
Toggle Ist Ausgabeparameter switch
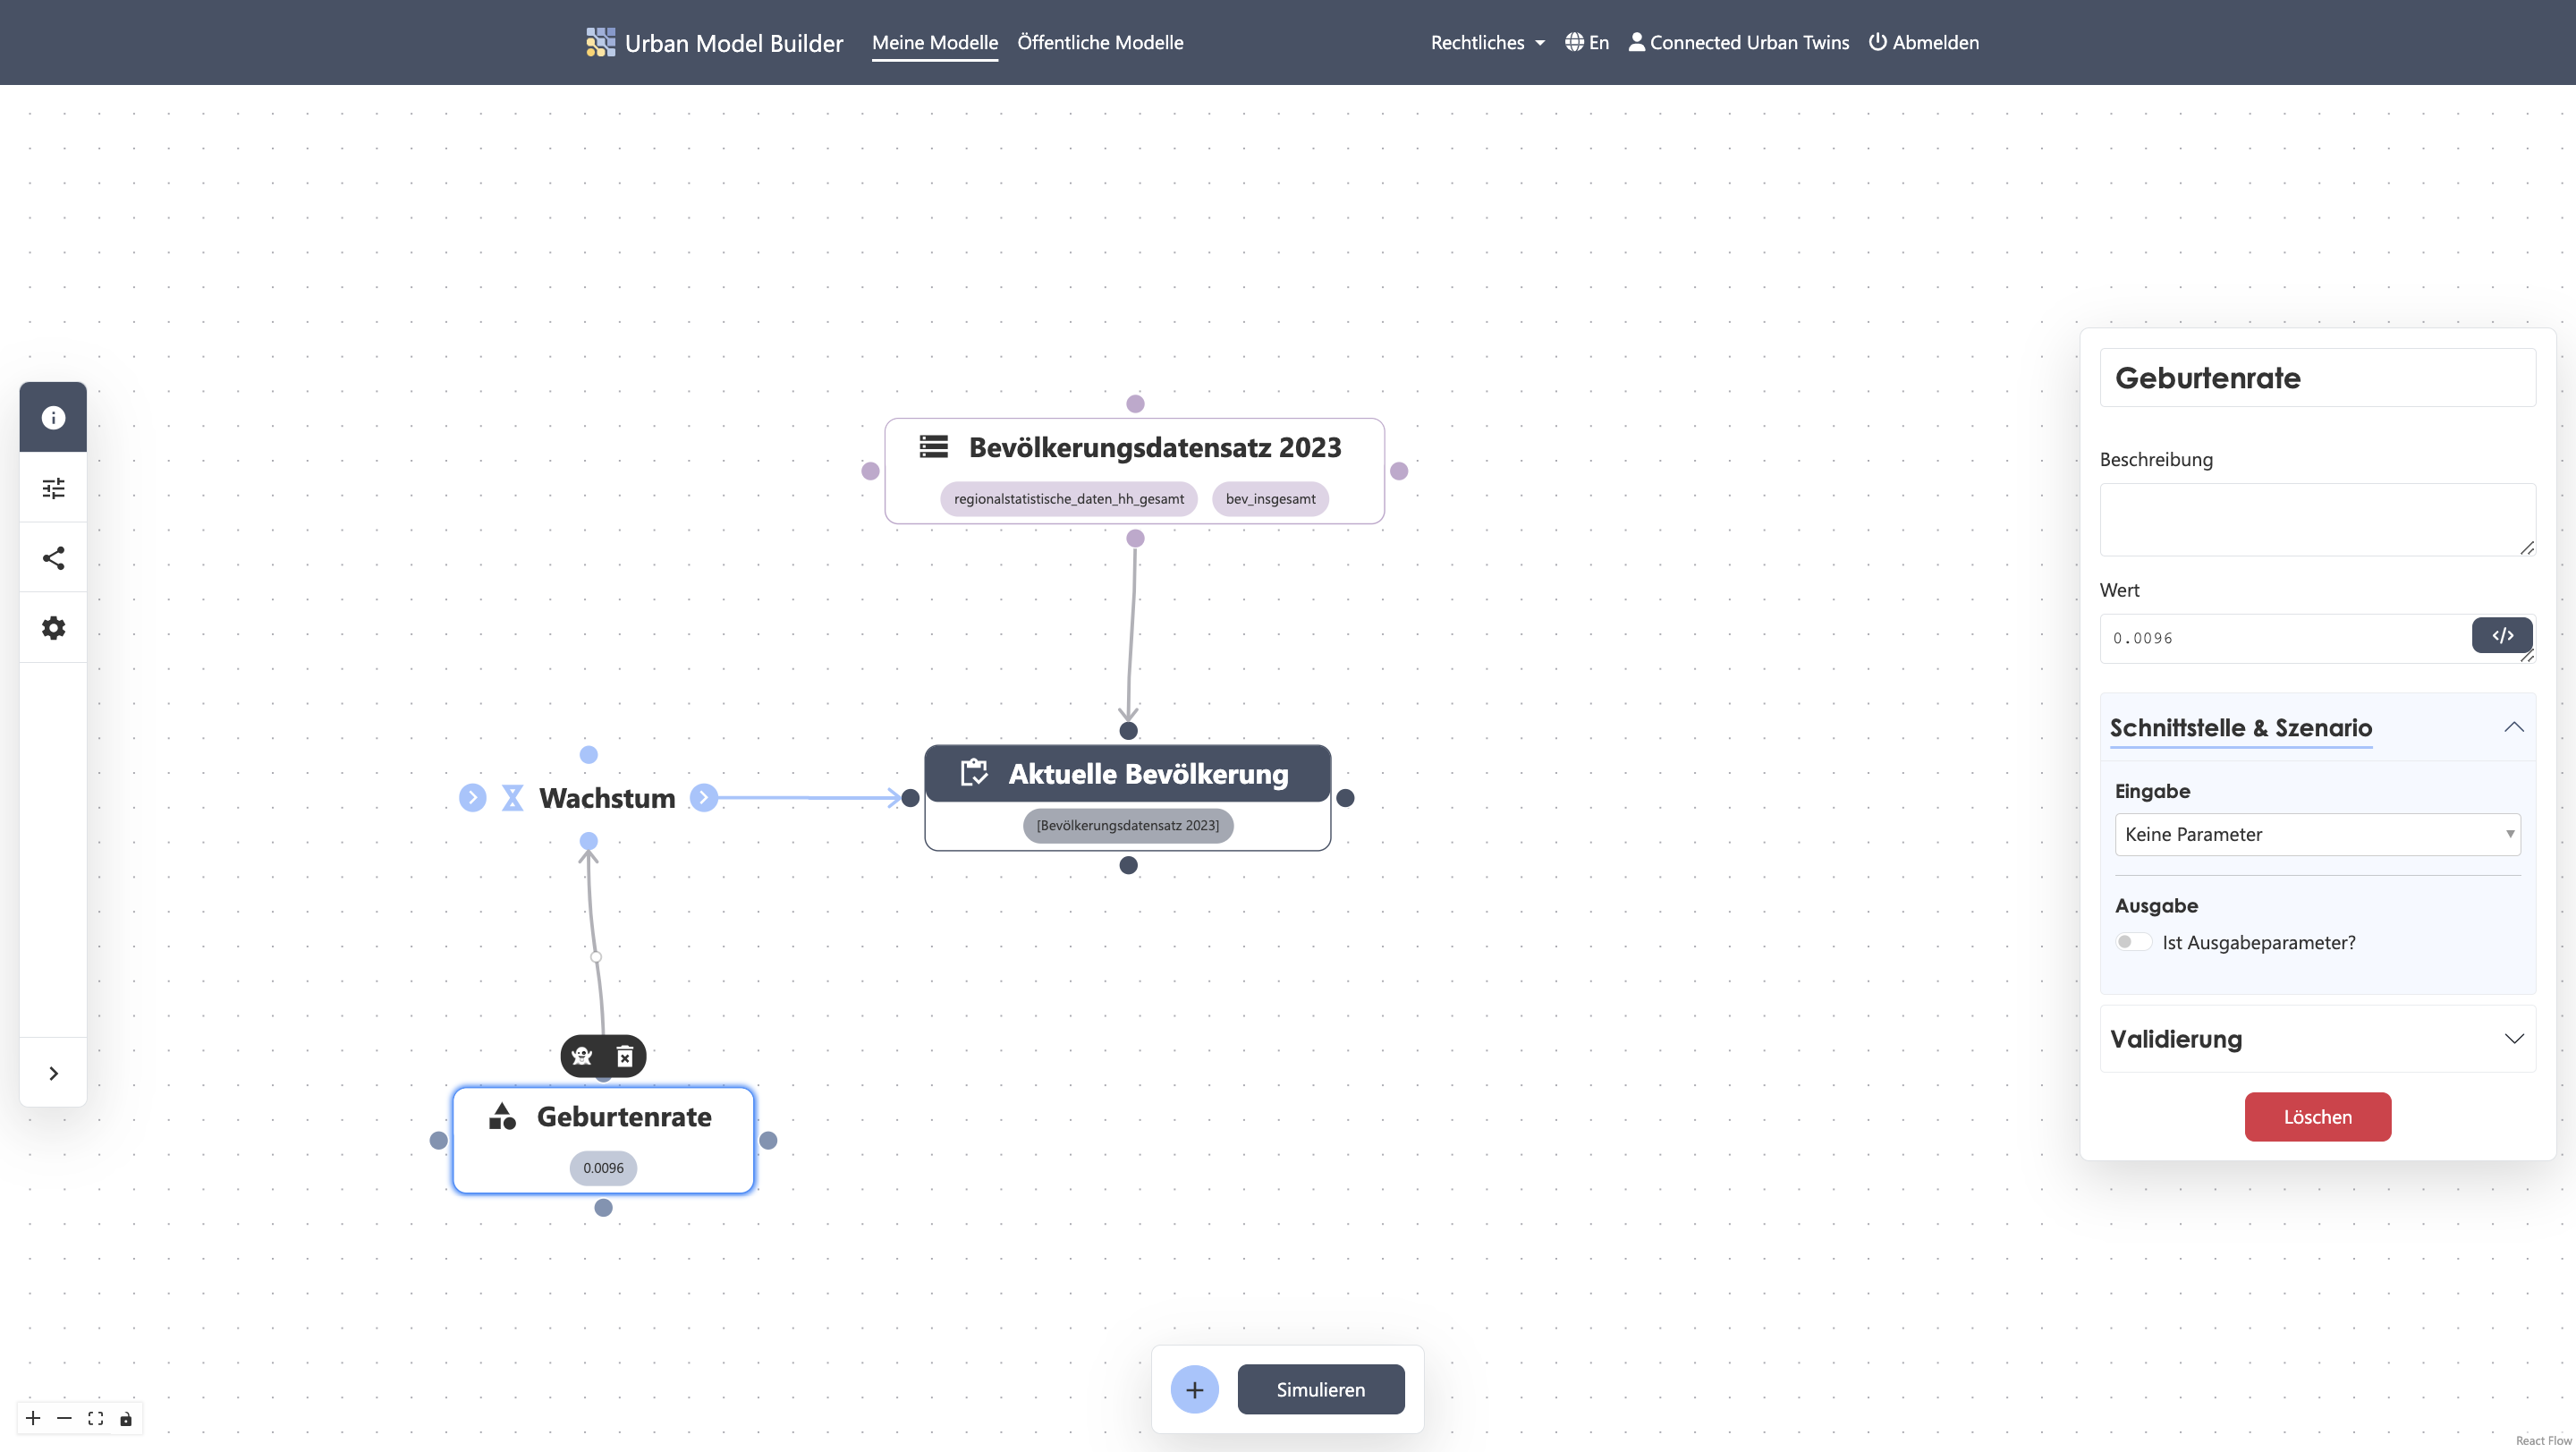[2133, 942]
